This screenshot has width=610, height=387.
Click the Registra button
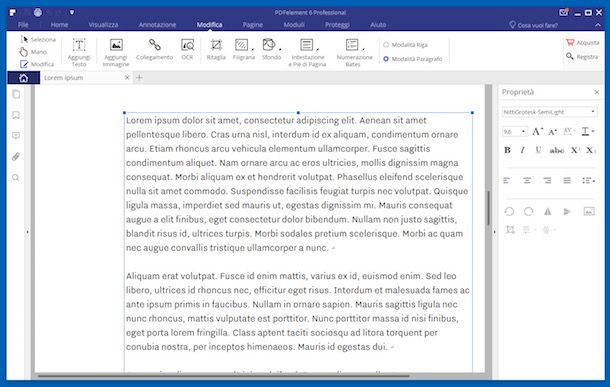click(x=582, y=57)
